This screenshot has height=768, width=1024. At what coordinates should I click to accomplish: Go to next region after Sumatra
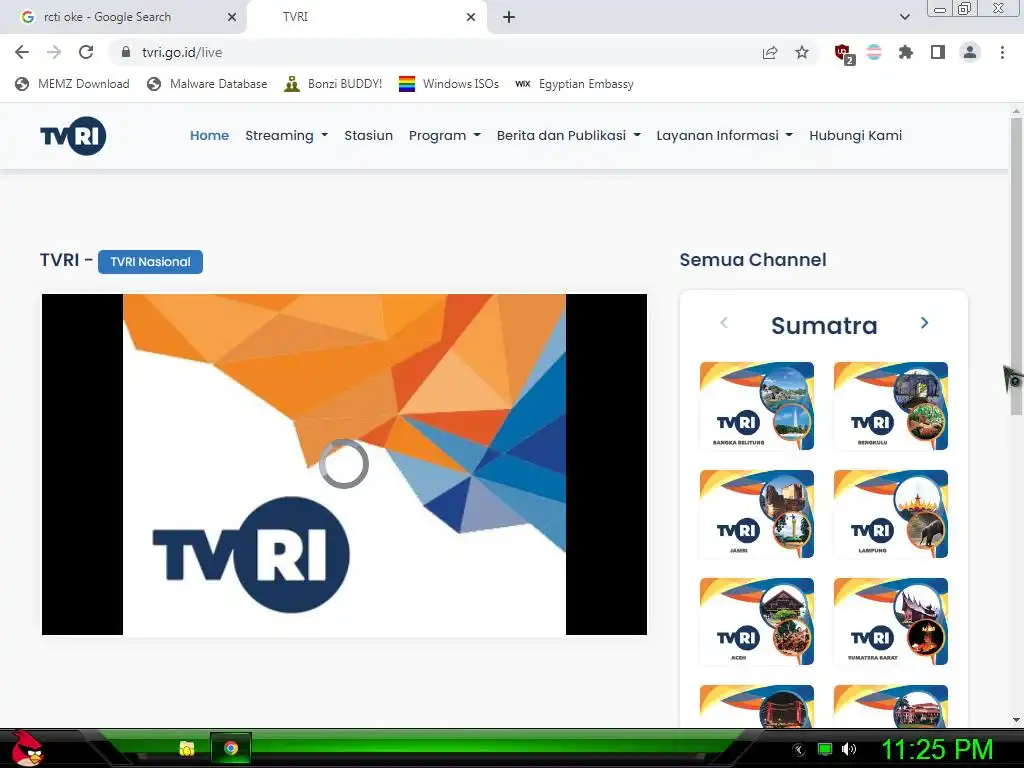pyautogui.click(x=924, y=323)
